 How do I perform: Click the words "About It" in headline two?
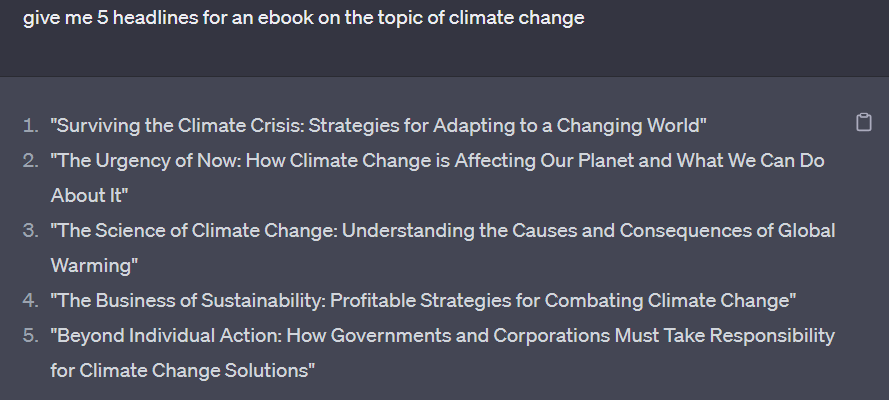88,194
